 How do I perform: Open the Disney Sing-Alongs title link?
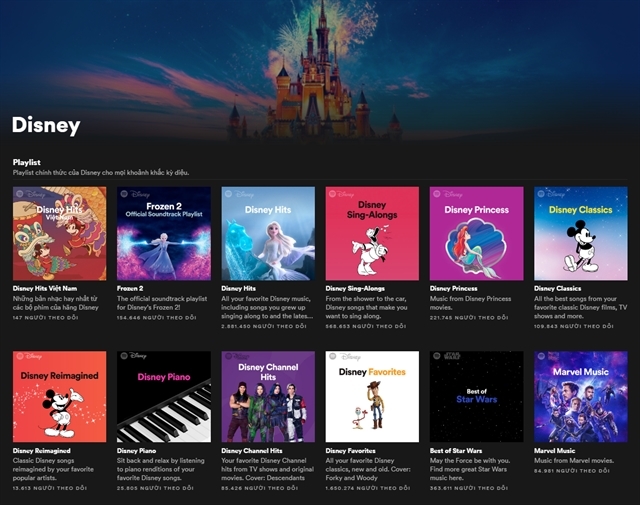(x=355, y=288)
